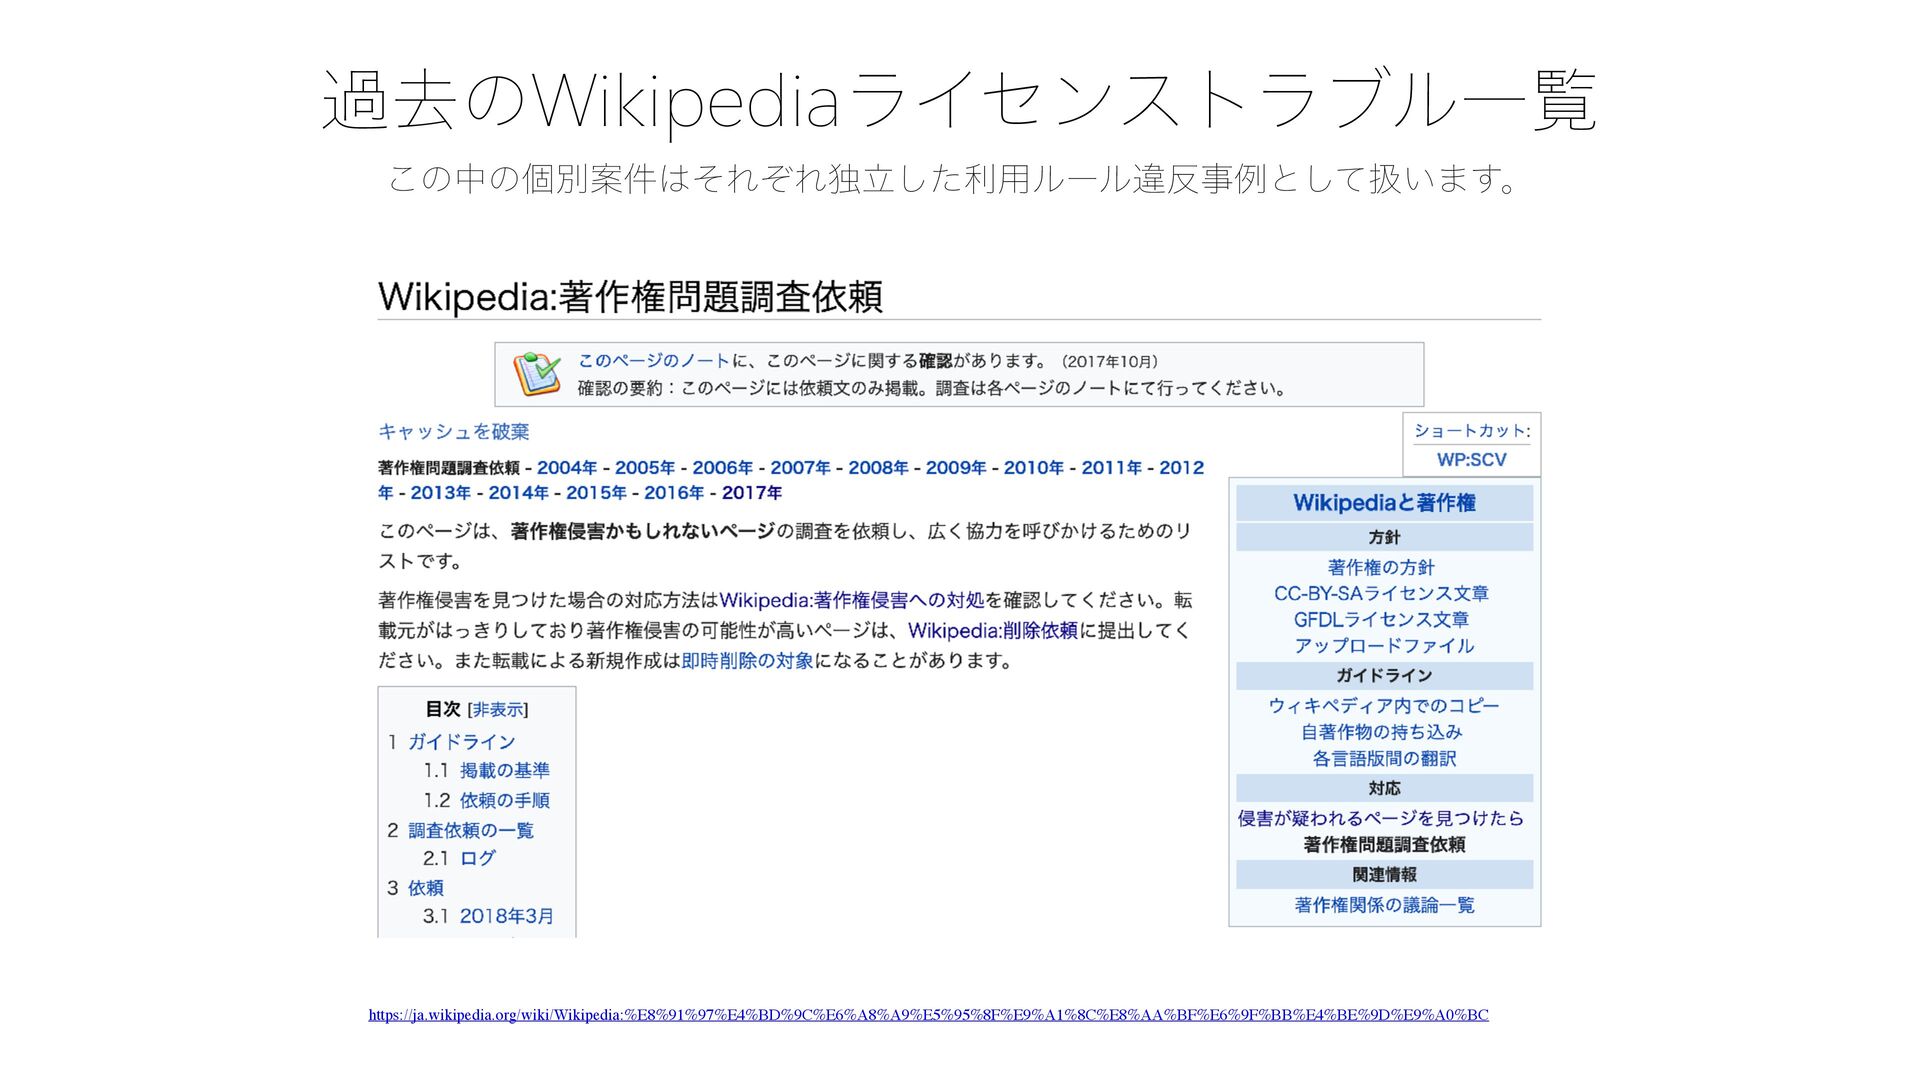This screenshot has width=1920, height=1080.
Task: Open the 2004年 archive link
Action: point(566,467)
